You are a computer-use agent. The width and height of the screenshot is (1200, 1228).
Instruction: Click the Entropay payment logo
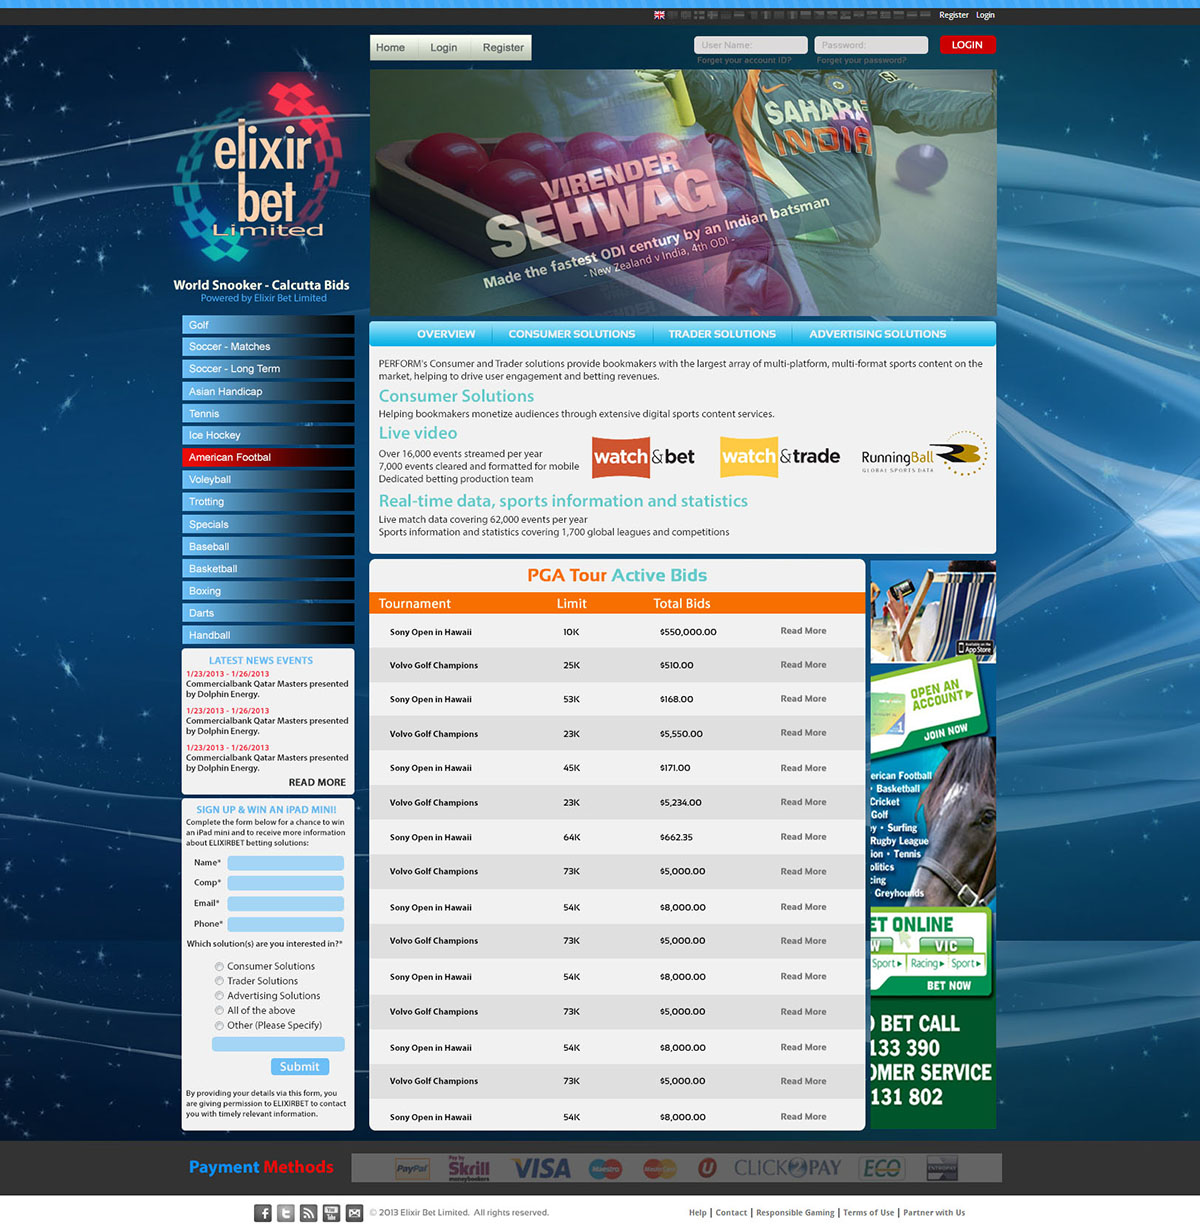[942, 1168]
